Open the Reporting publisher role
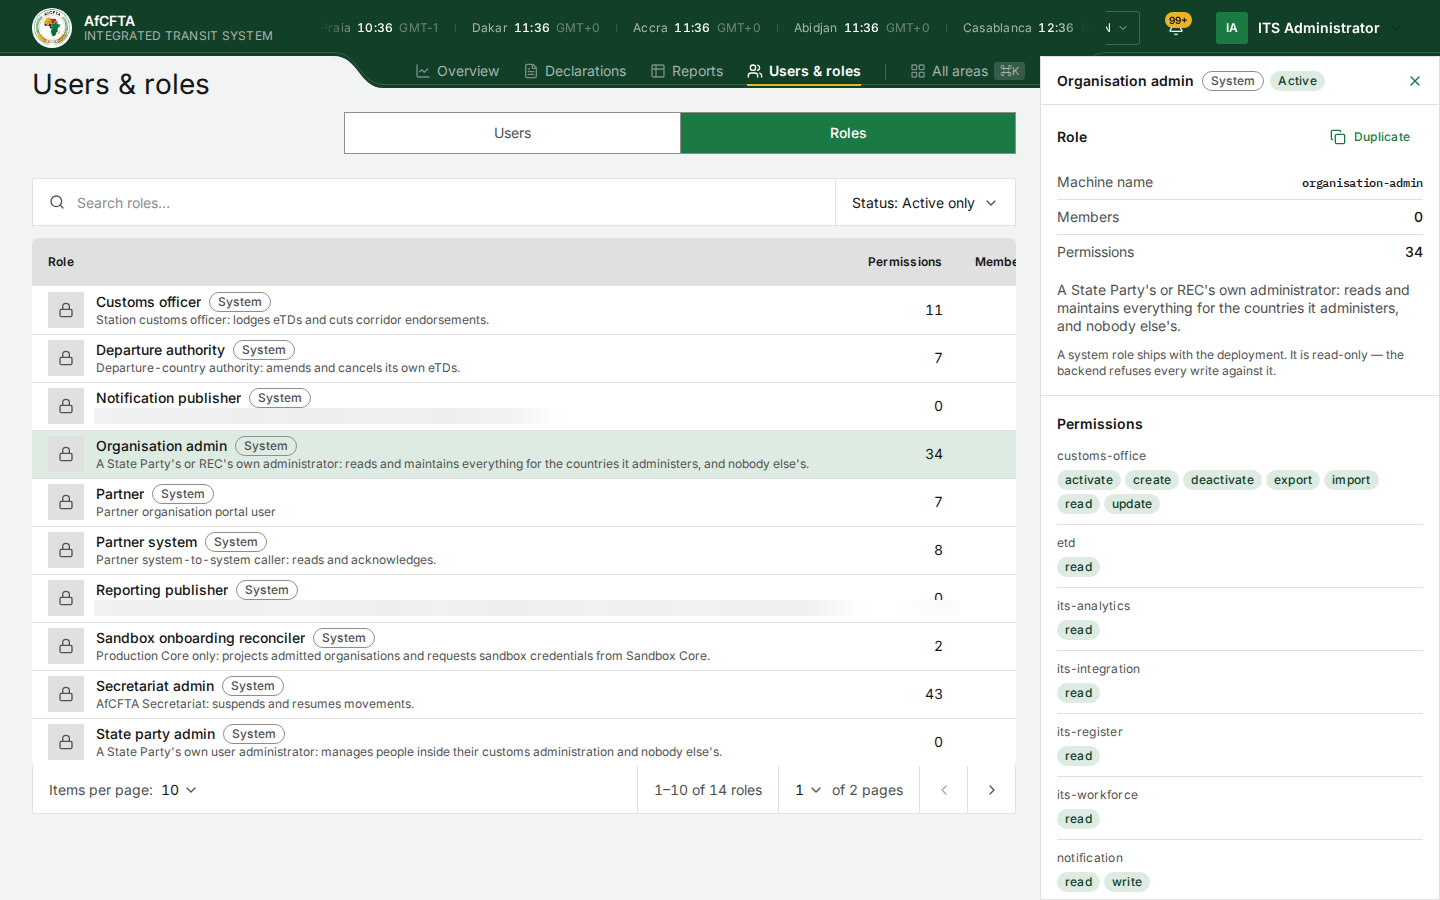The width and height of the screenshot is (1440, 900). click(x=524, y=598)
